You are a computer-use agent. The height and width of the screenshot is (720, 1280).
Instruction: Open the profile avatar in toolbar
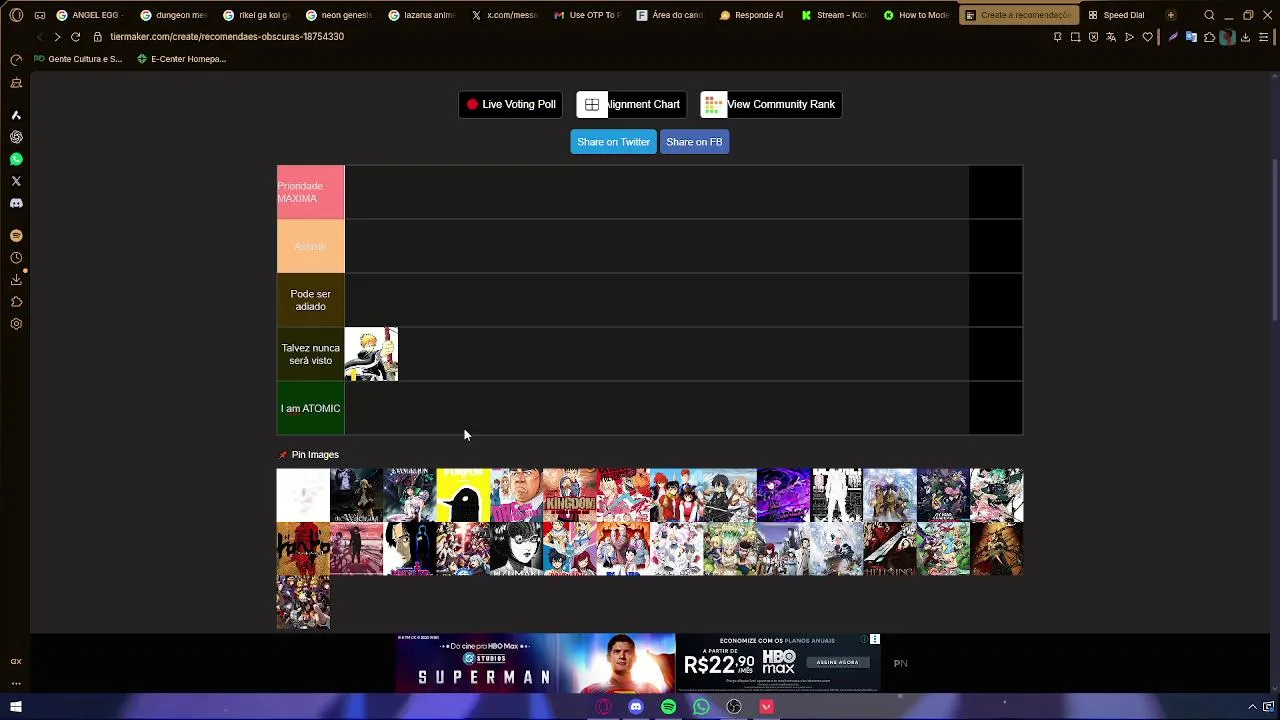pos(1227,37)
